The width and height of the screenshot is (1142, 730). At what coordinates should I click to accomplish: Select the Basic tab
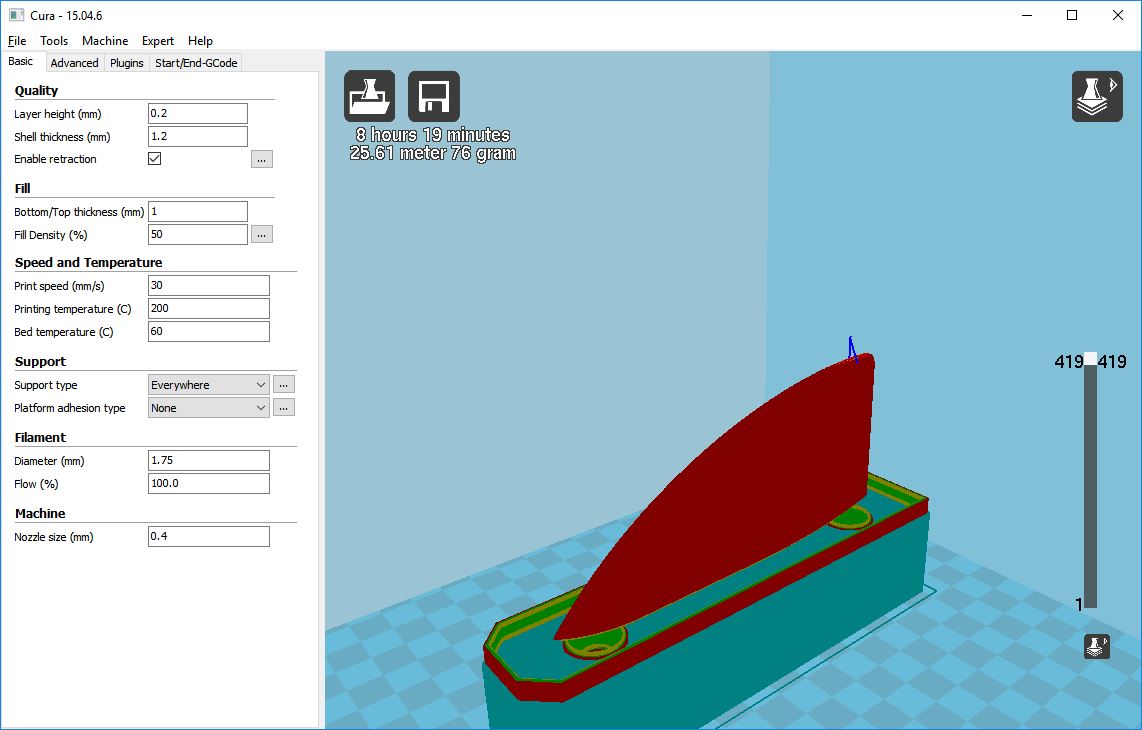[20, 61]
